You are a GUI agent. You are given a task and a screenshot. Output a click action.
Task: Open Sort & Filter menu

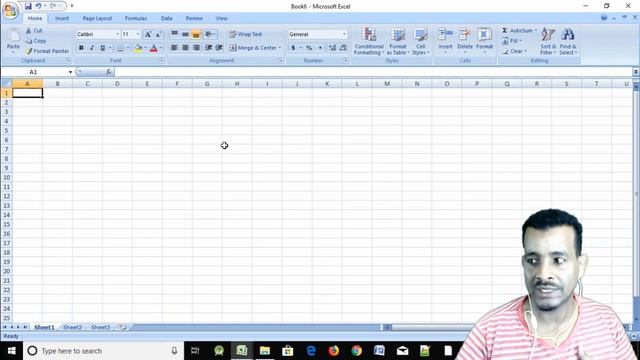pyautogui.click(x=548, y=41)
